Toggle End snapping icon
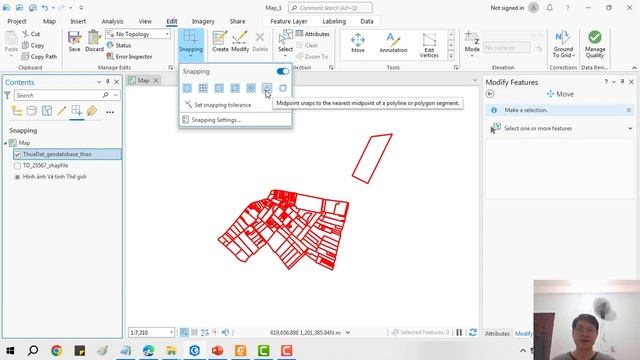Screen dimensions: 640x360 (x=203, y=88)
